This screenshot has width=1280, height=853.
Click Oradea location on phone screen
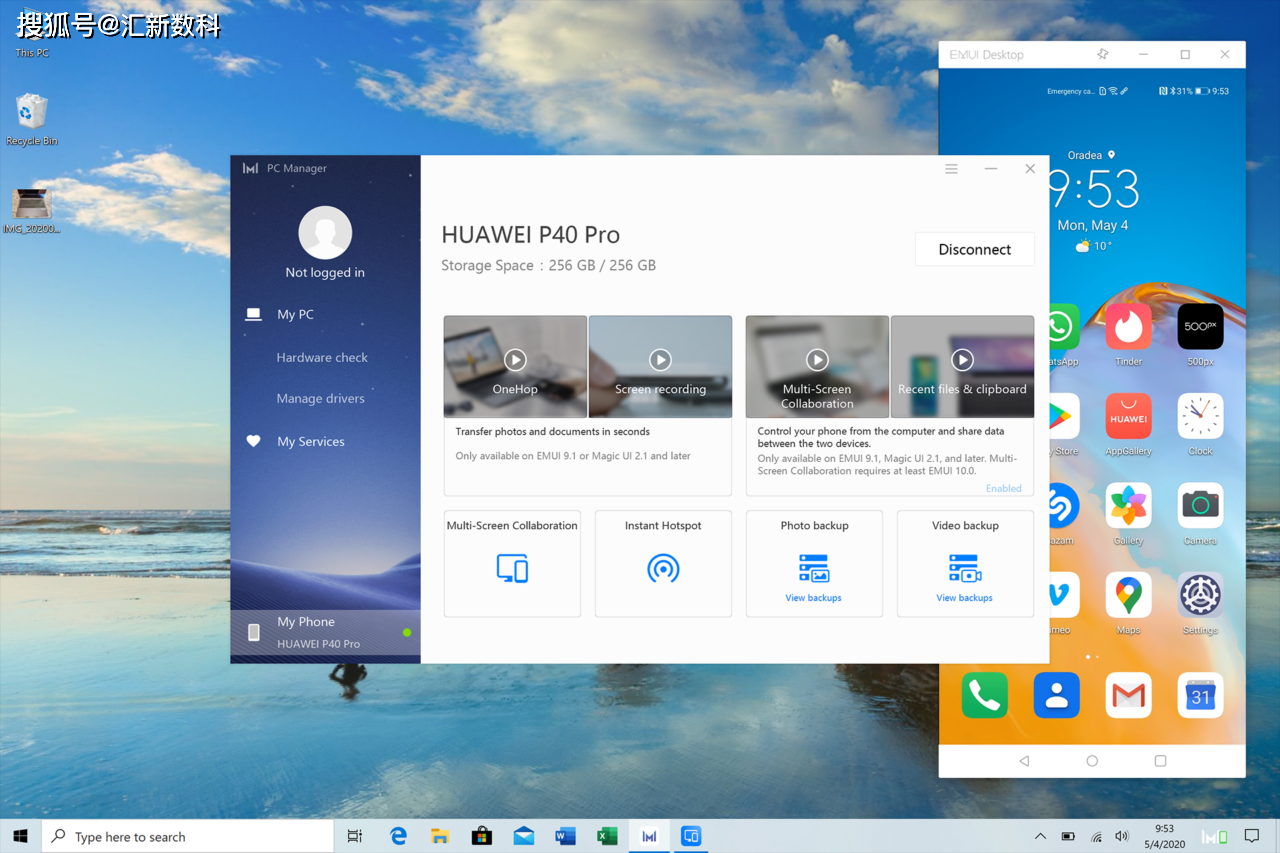pos(1091,156)
